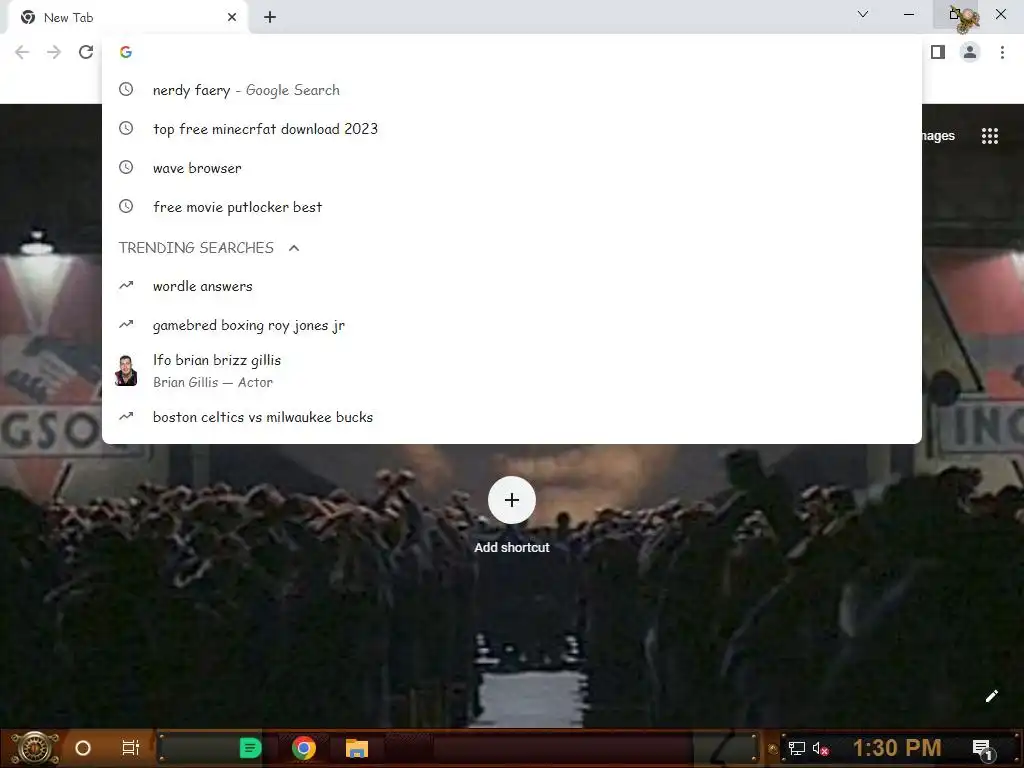Image resolution: width=1024 pixels, height=768 pixels.
Task: Open Chrome from the taskbar
Action: (304, 748)
